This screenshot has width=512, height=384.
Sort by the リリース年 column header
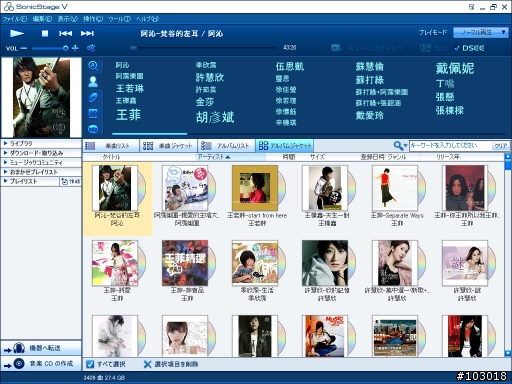pyautogui.click(x=448, y=157)
